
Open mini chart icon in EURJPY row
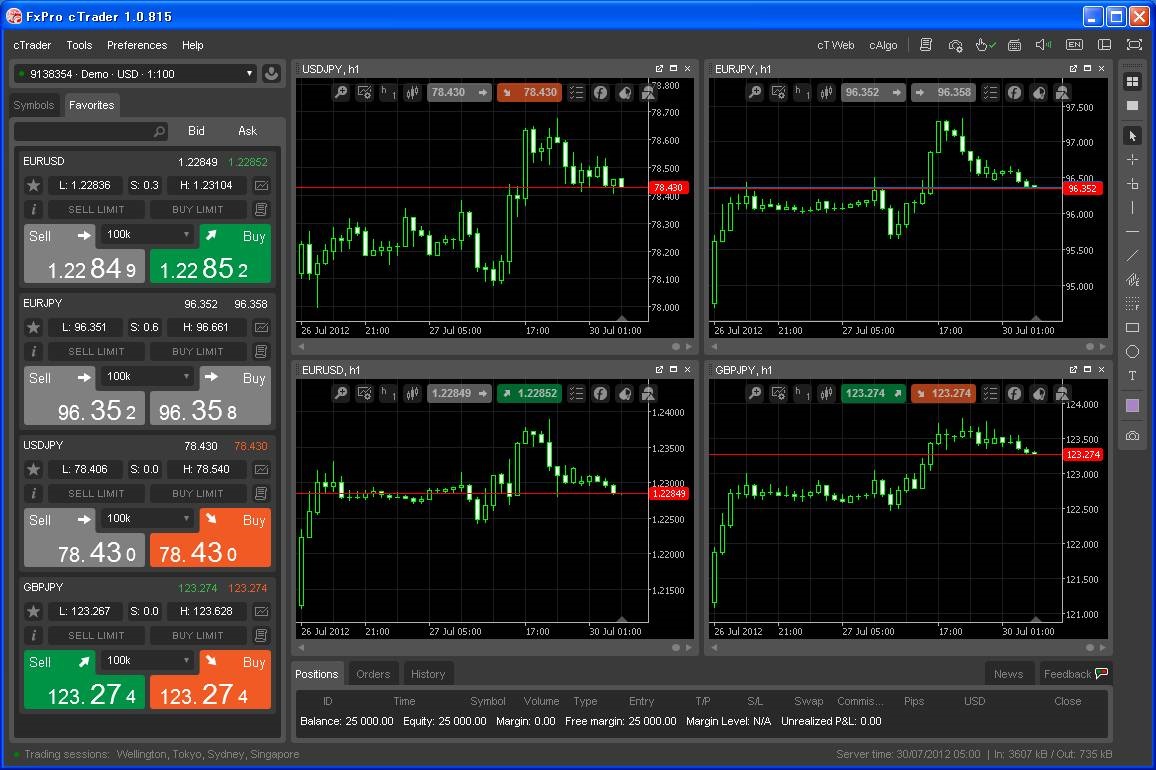[x=261, y=327]
